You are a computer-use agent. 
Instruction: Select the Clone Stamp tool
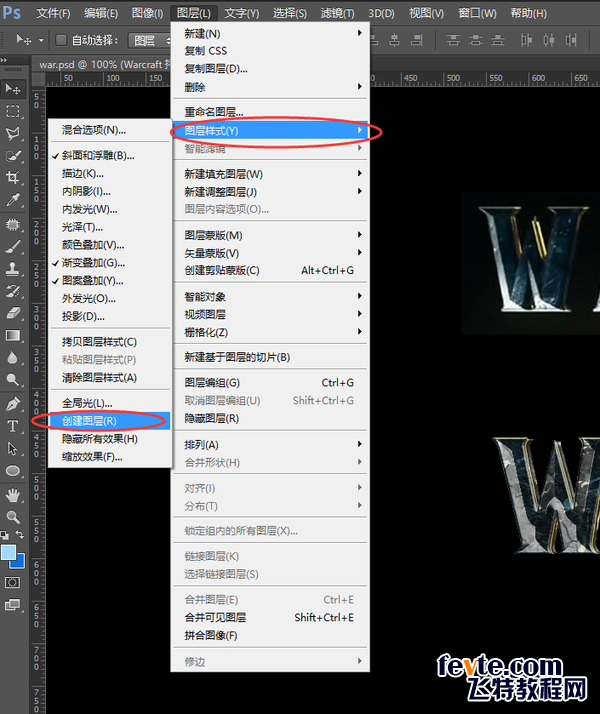tap(13, 269)
